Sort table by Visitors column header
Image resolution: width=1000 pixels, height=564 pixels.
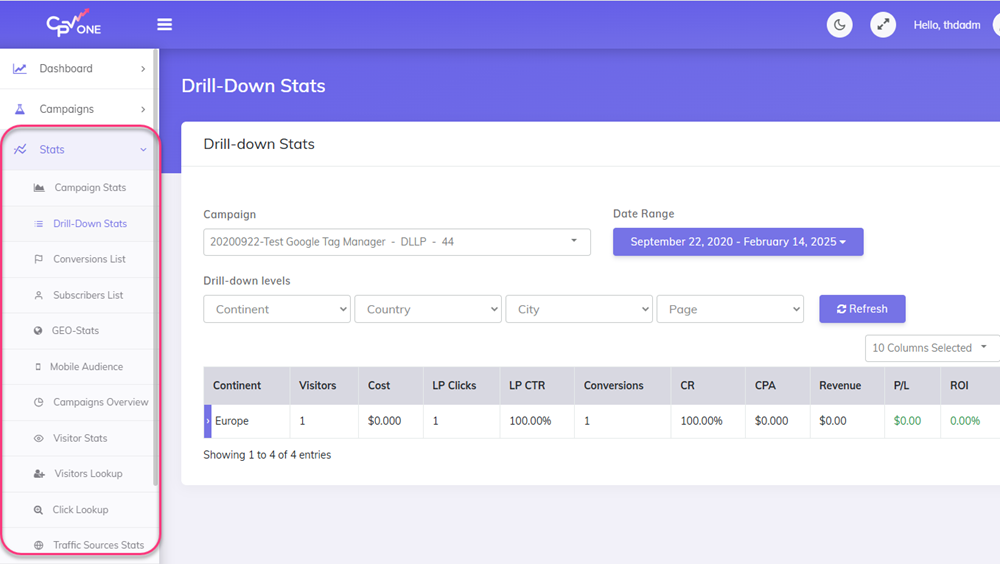pos(318,386)
